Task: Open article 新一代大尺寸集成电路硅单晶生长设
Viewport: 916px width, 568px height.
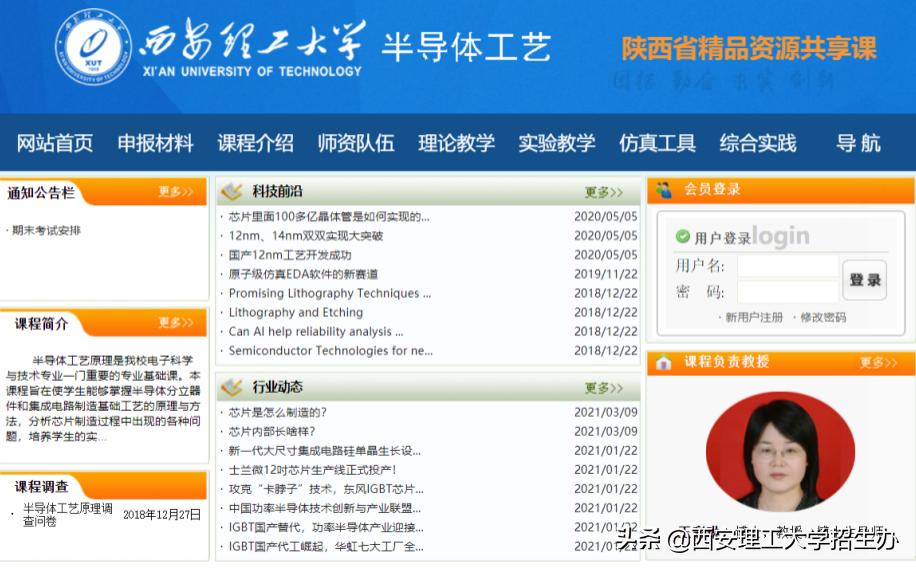Action: pos(324,451)
